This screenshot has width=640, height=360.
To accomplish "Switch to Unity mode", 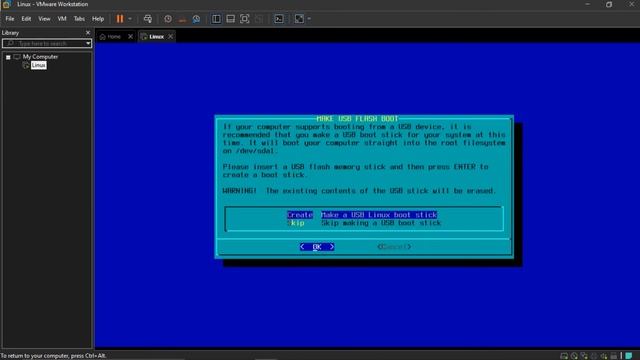I will (x=259, y=19).
